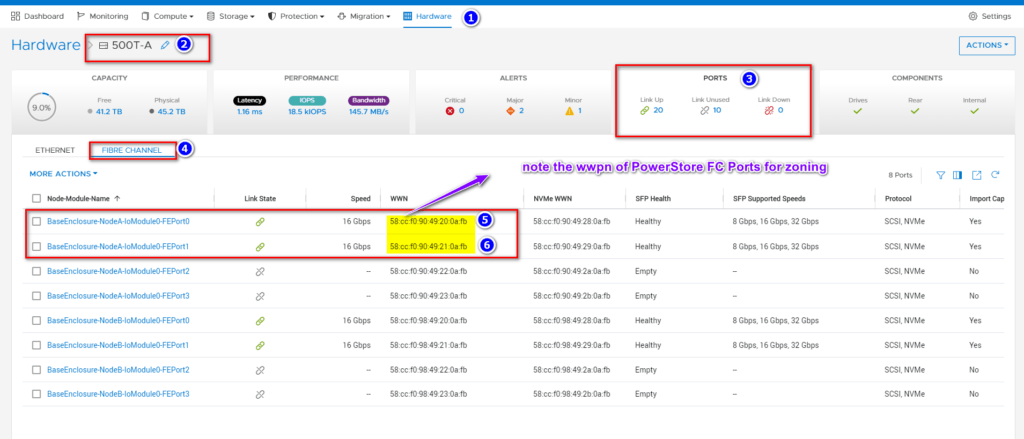Viewport: 1024px width, 439px height.
Task: Click the Critical alerts red icon
Action: click(x=449, y=111)
